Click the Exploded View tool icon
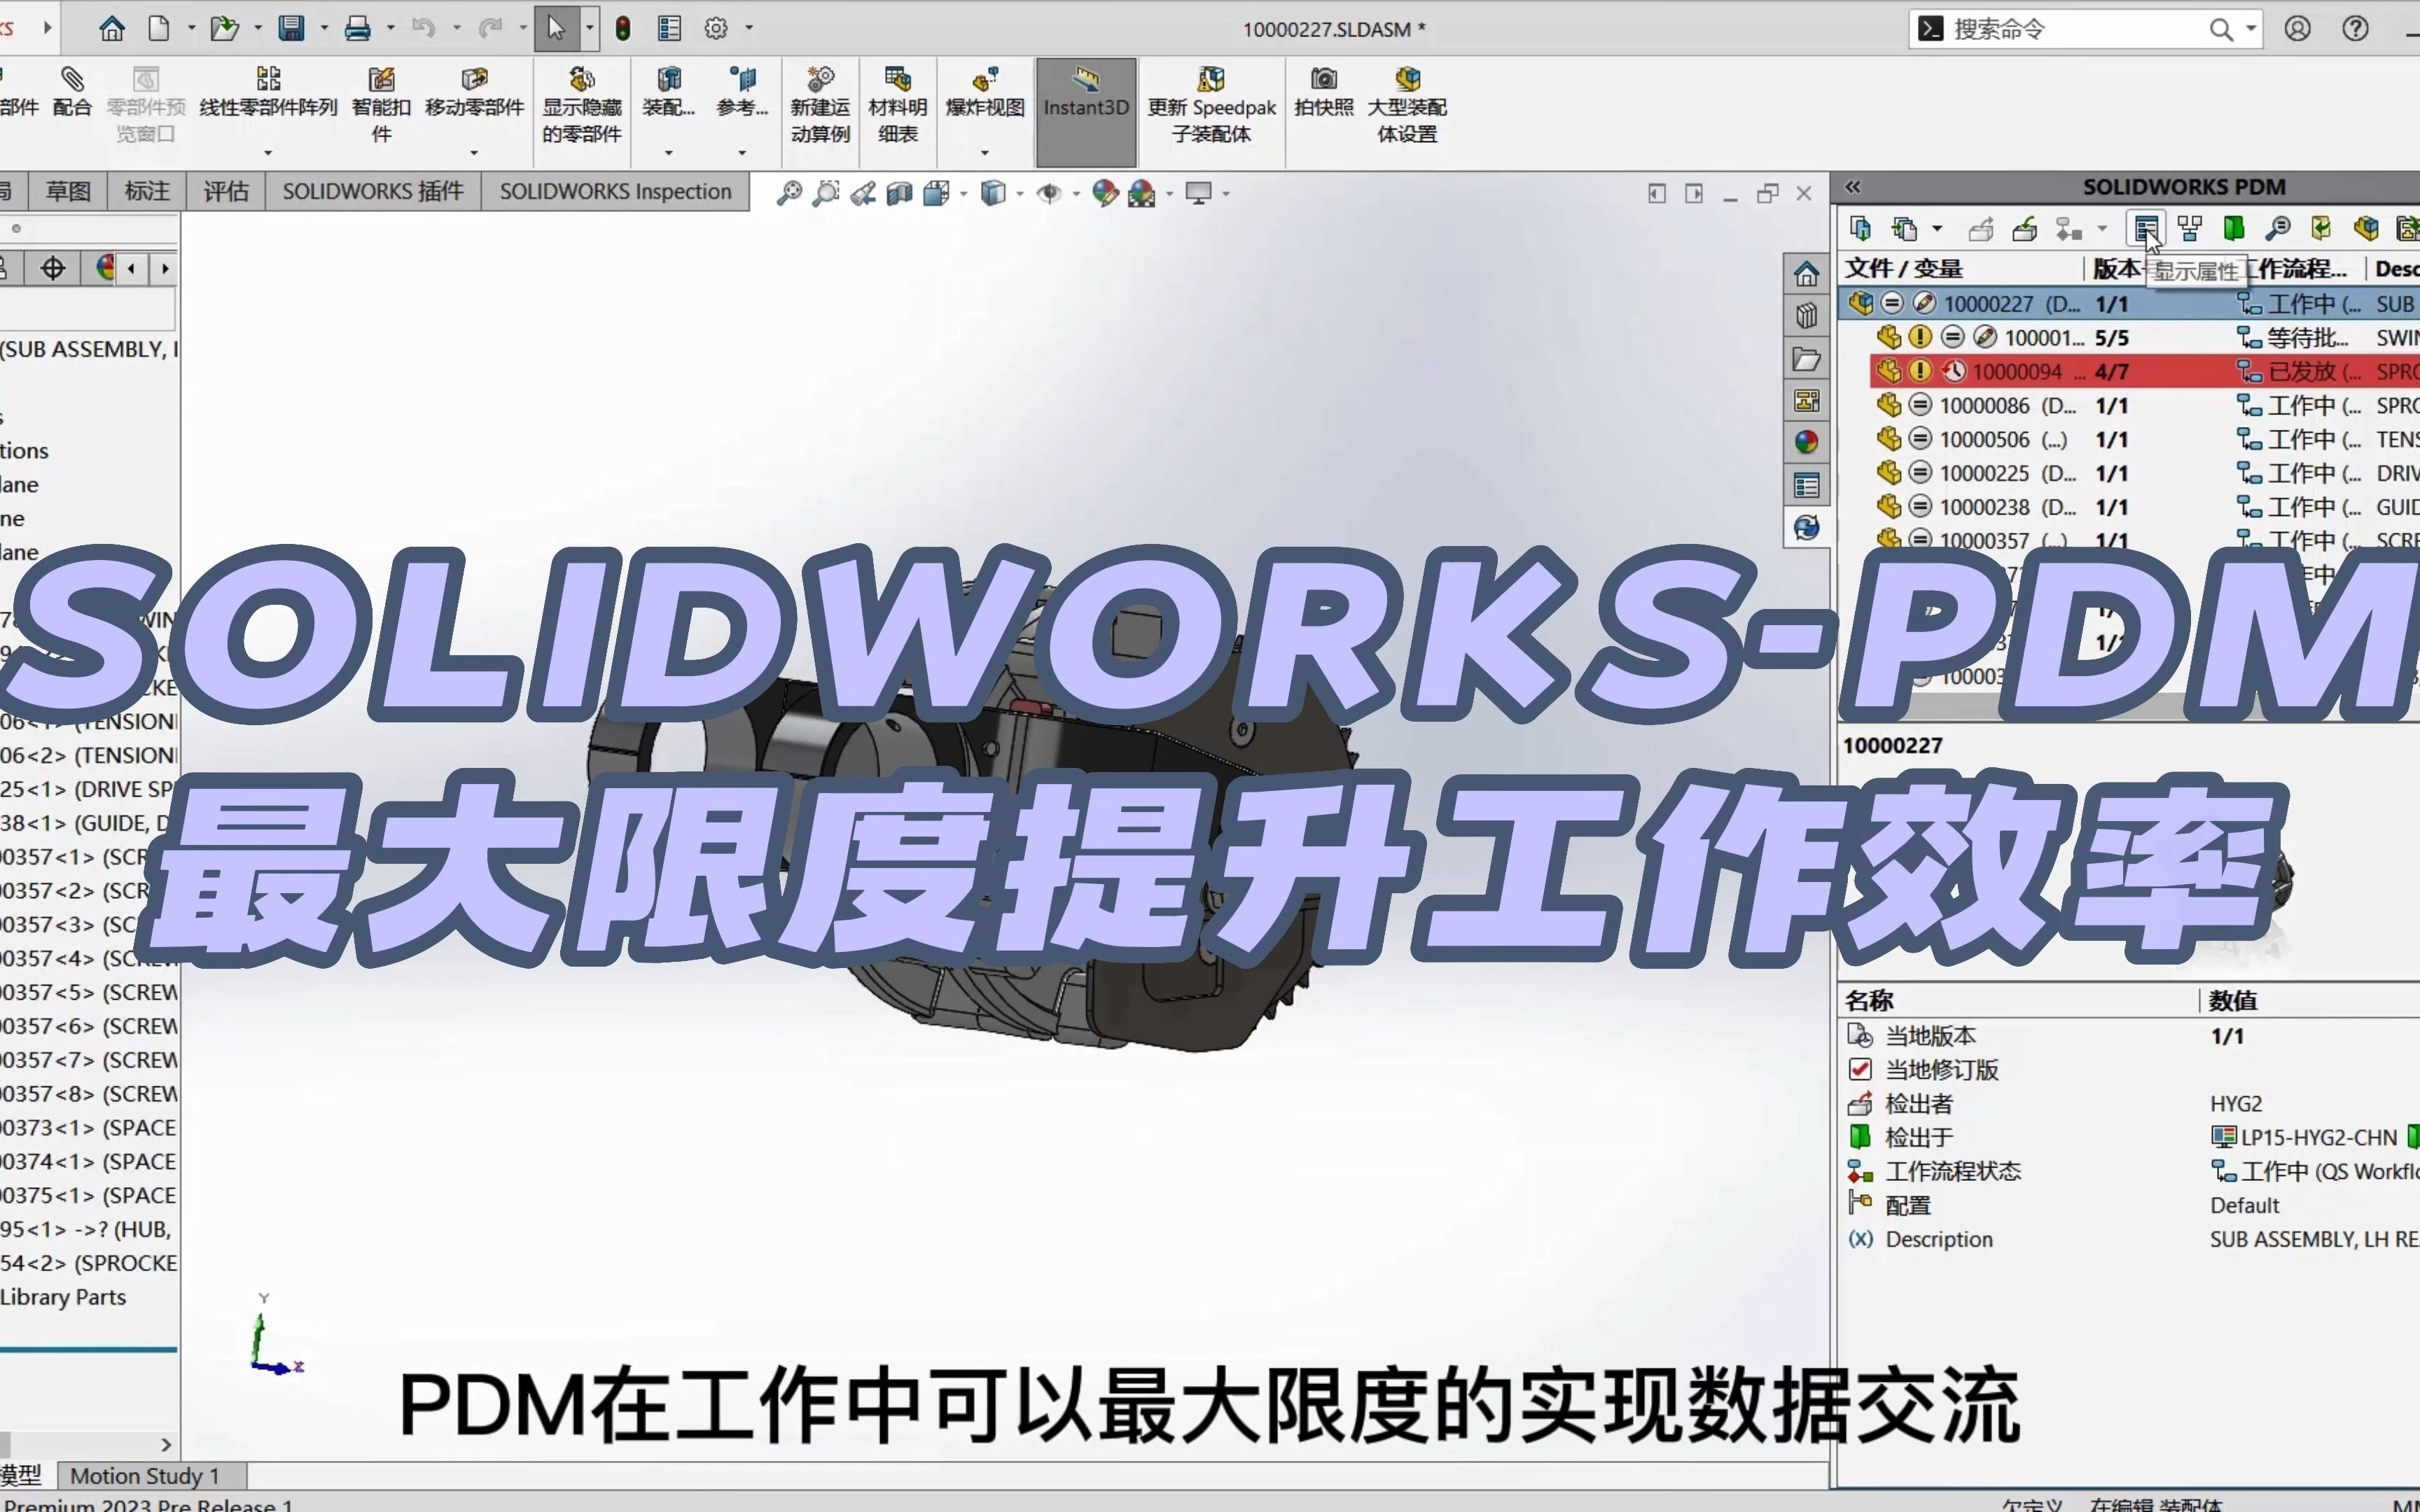2420x1512 pixels. tap(985, 80)
